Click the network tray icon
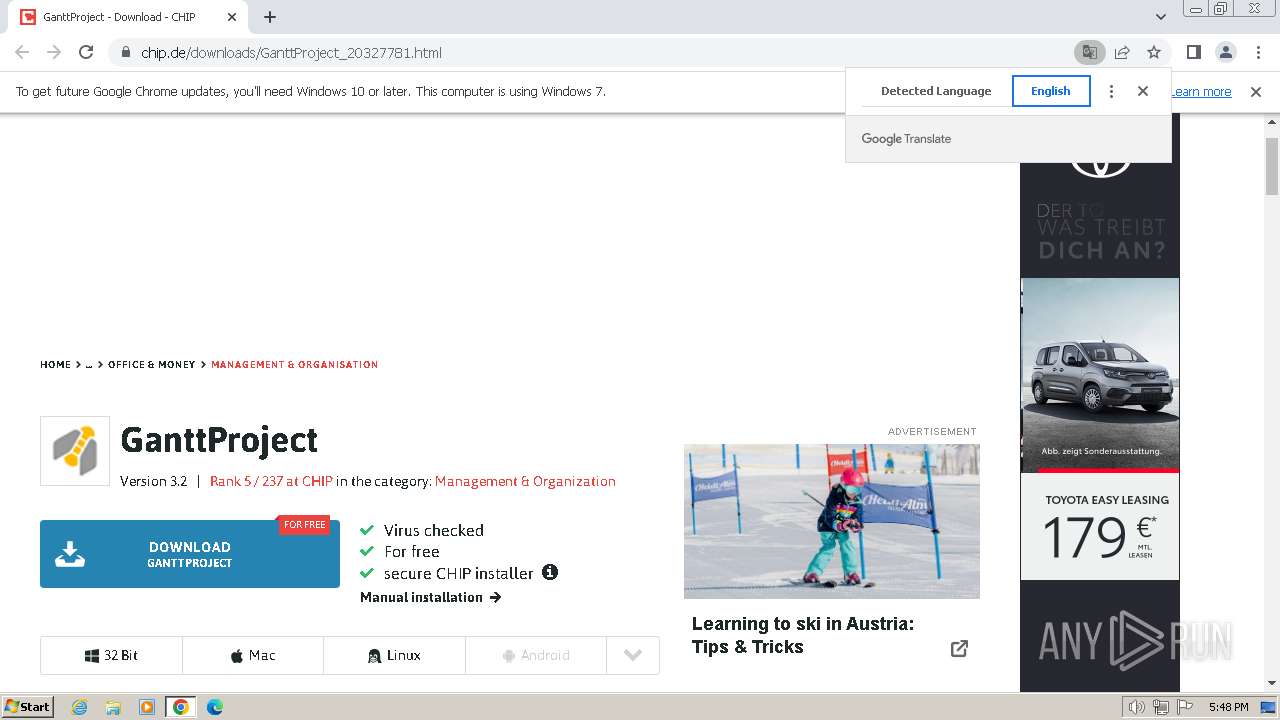 click(1161, 707)
